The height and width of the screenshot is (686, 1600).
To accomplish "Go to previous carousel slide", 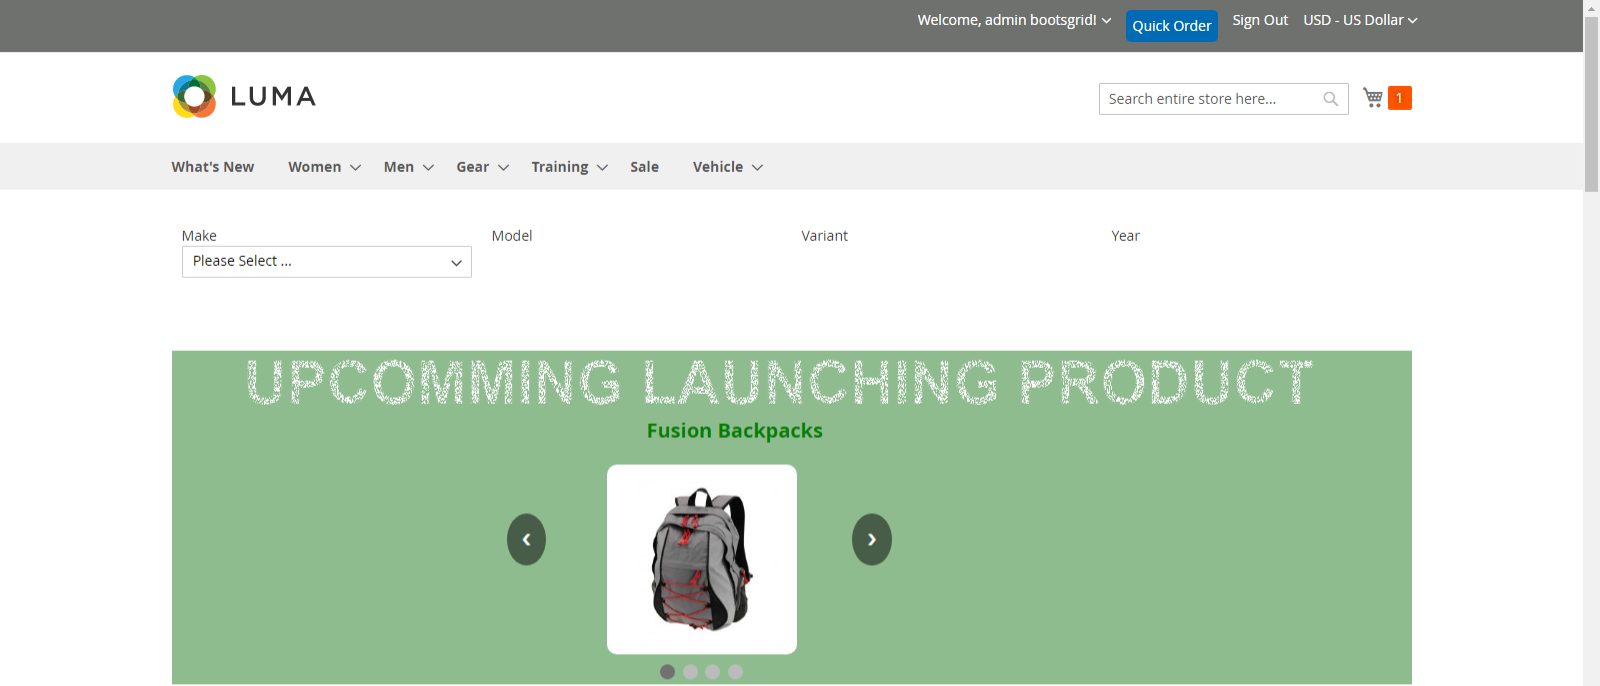I will pos(526,539).
